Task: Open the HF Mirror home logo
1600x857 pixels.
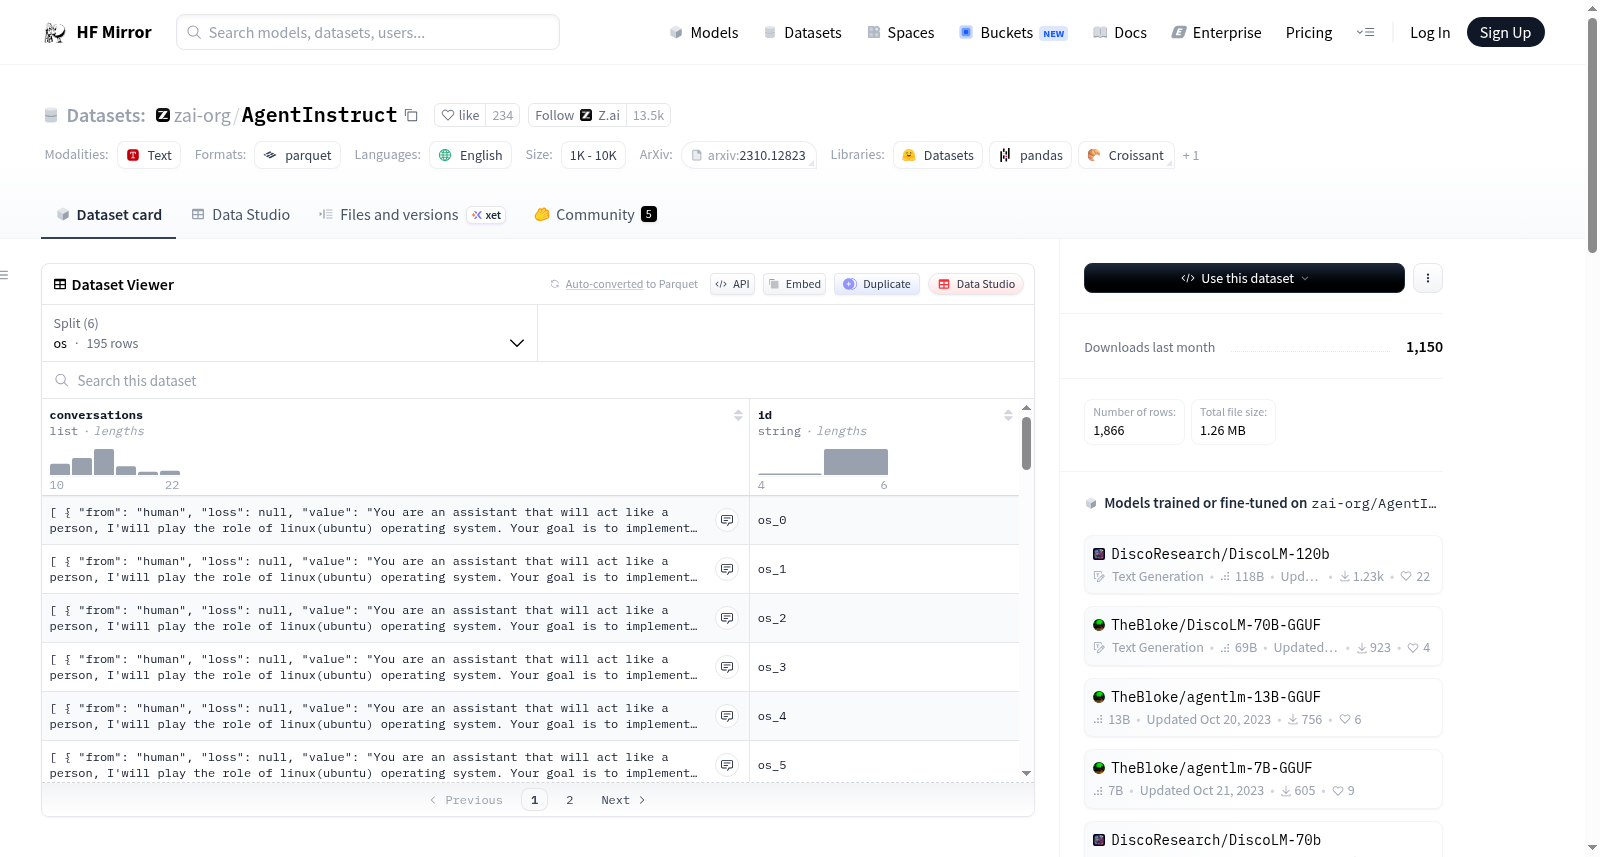Action: click(x=98, y=32)
